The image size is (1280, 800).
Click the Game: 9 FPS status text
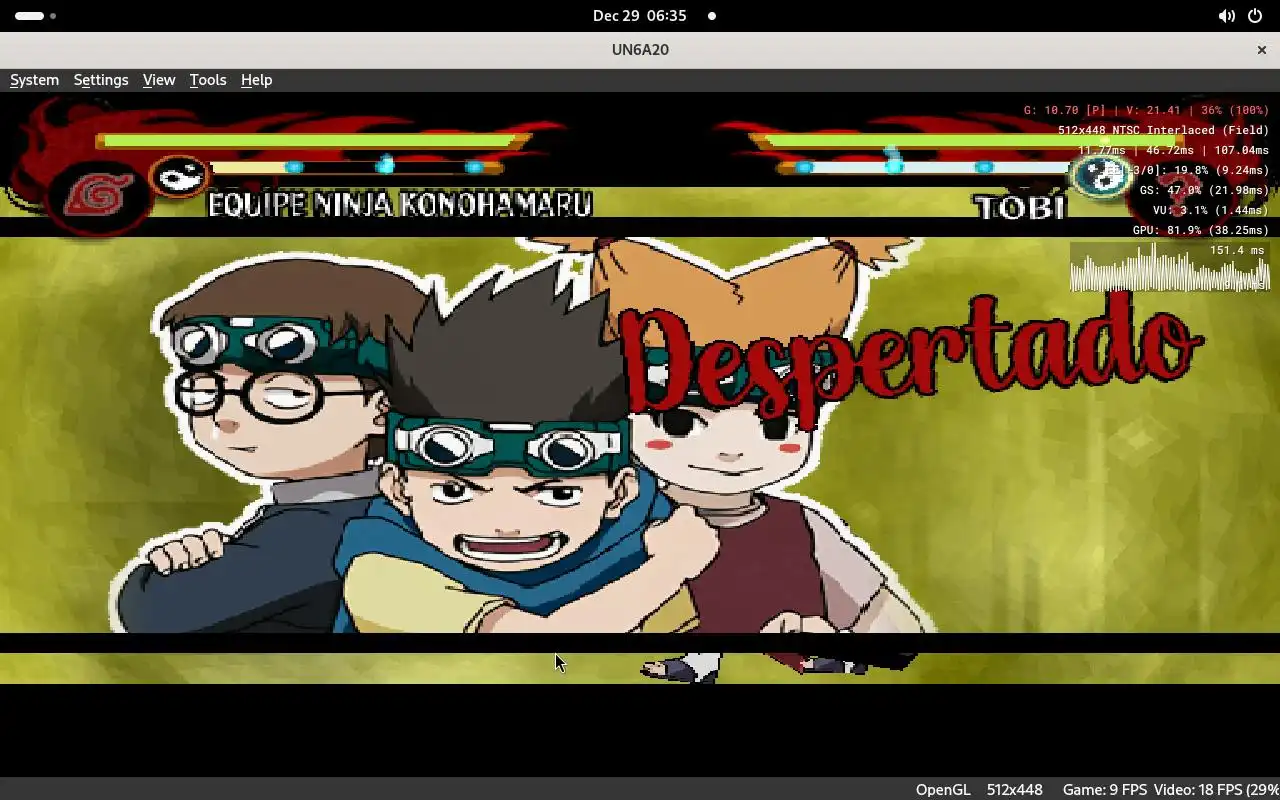point(1104,789)
